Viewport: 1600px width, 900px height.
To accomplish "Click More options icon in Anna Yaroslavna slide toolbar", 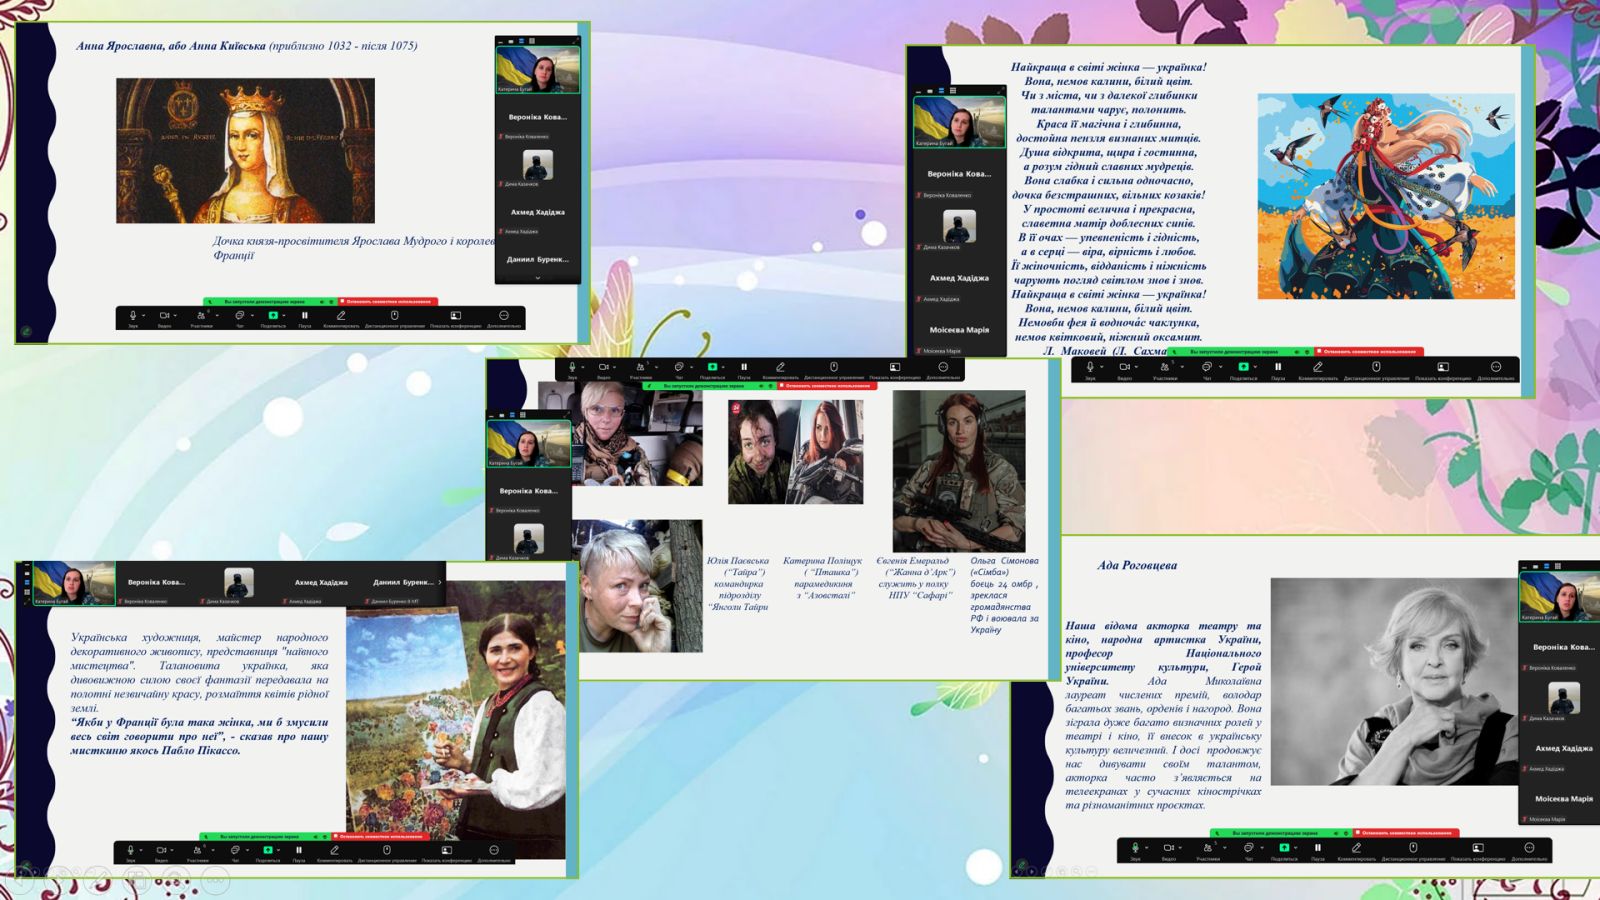I will (x=504, y=316).
